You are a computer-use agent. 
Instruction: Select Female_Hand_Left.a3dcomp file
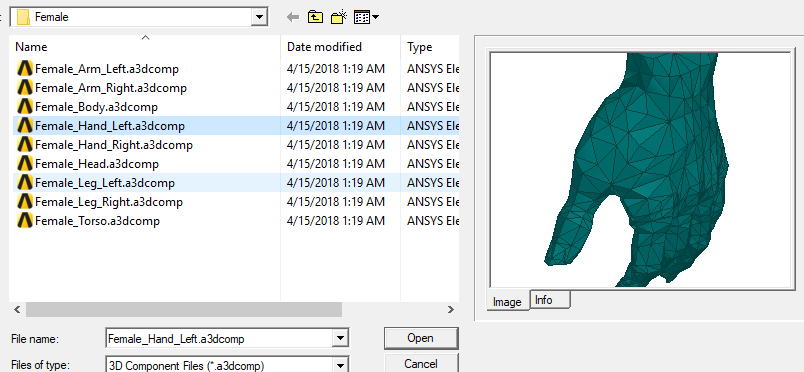tap(110, 126)
